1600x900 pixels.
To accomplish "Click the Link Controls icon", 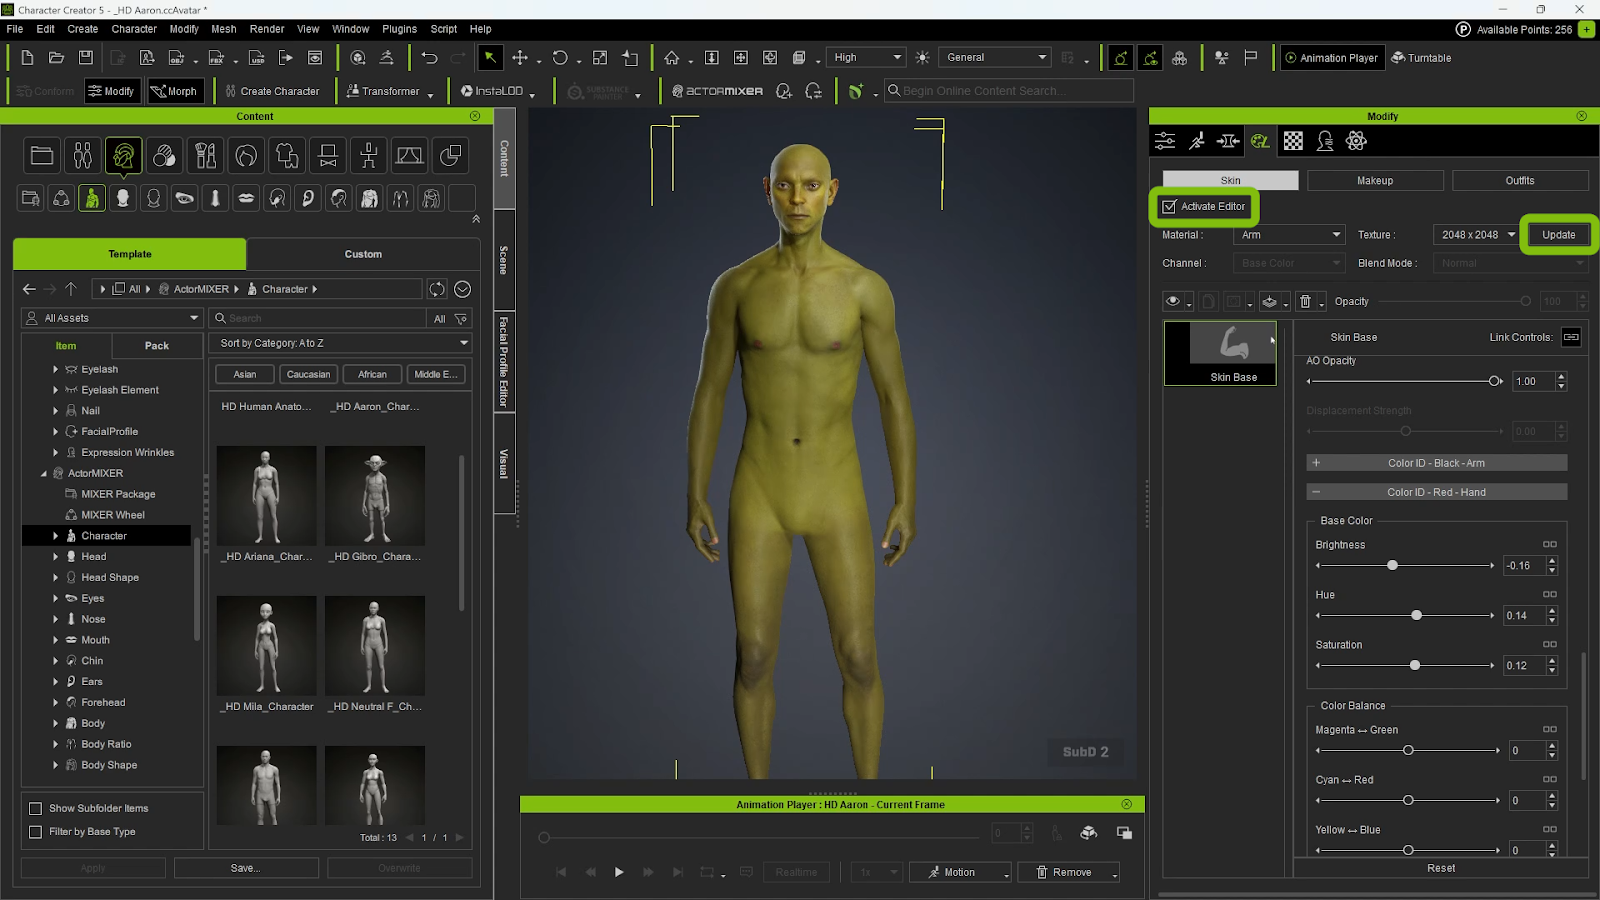I will tap(1571, 337).
